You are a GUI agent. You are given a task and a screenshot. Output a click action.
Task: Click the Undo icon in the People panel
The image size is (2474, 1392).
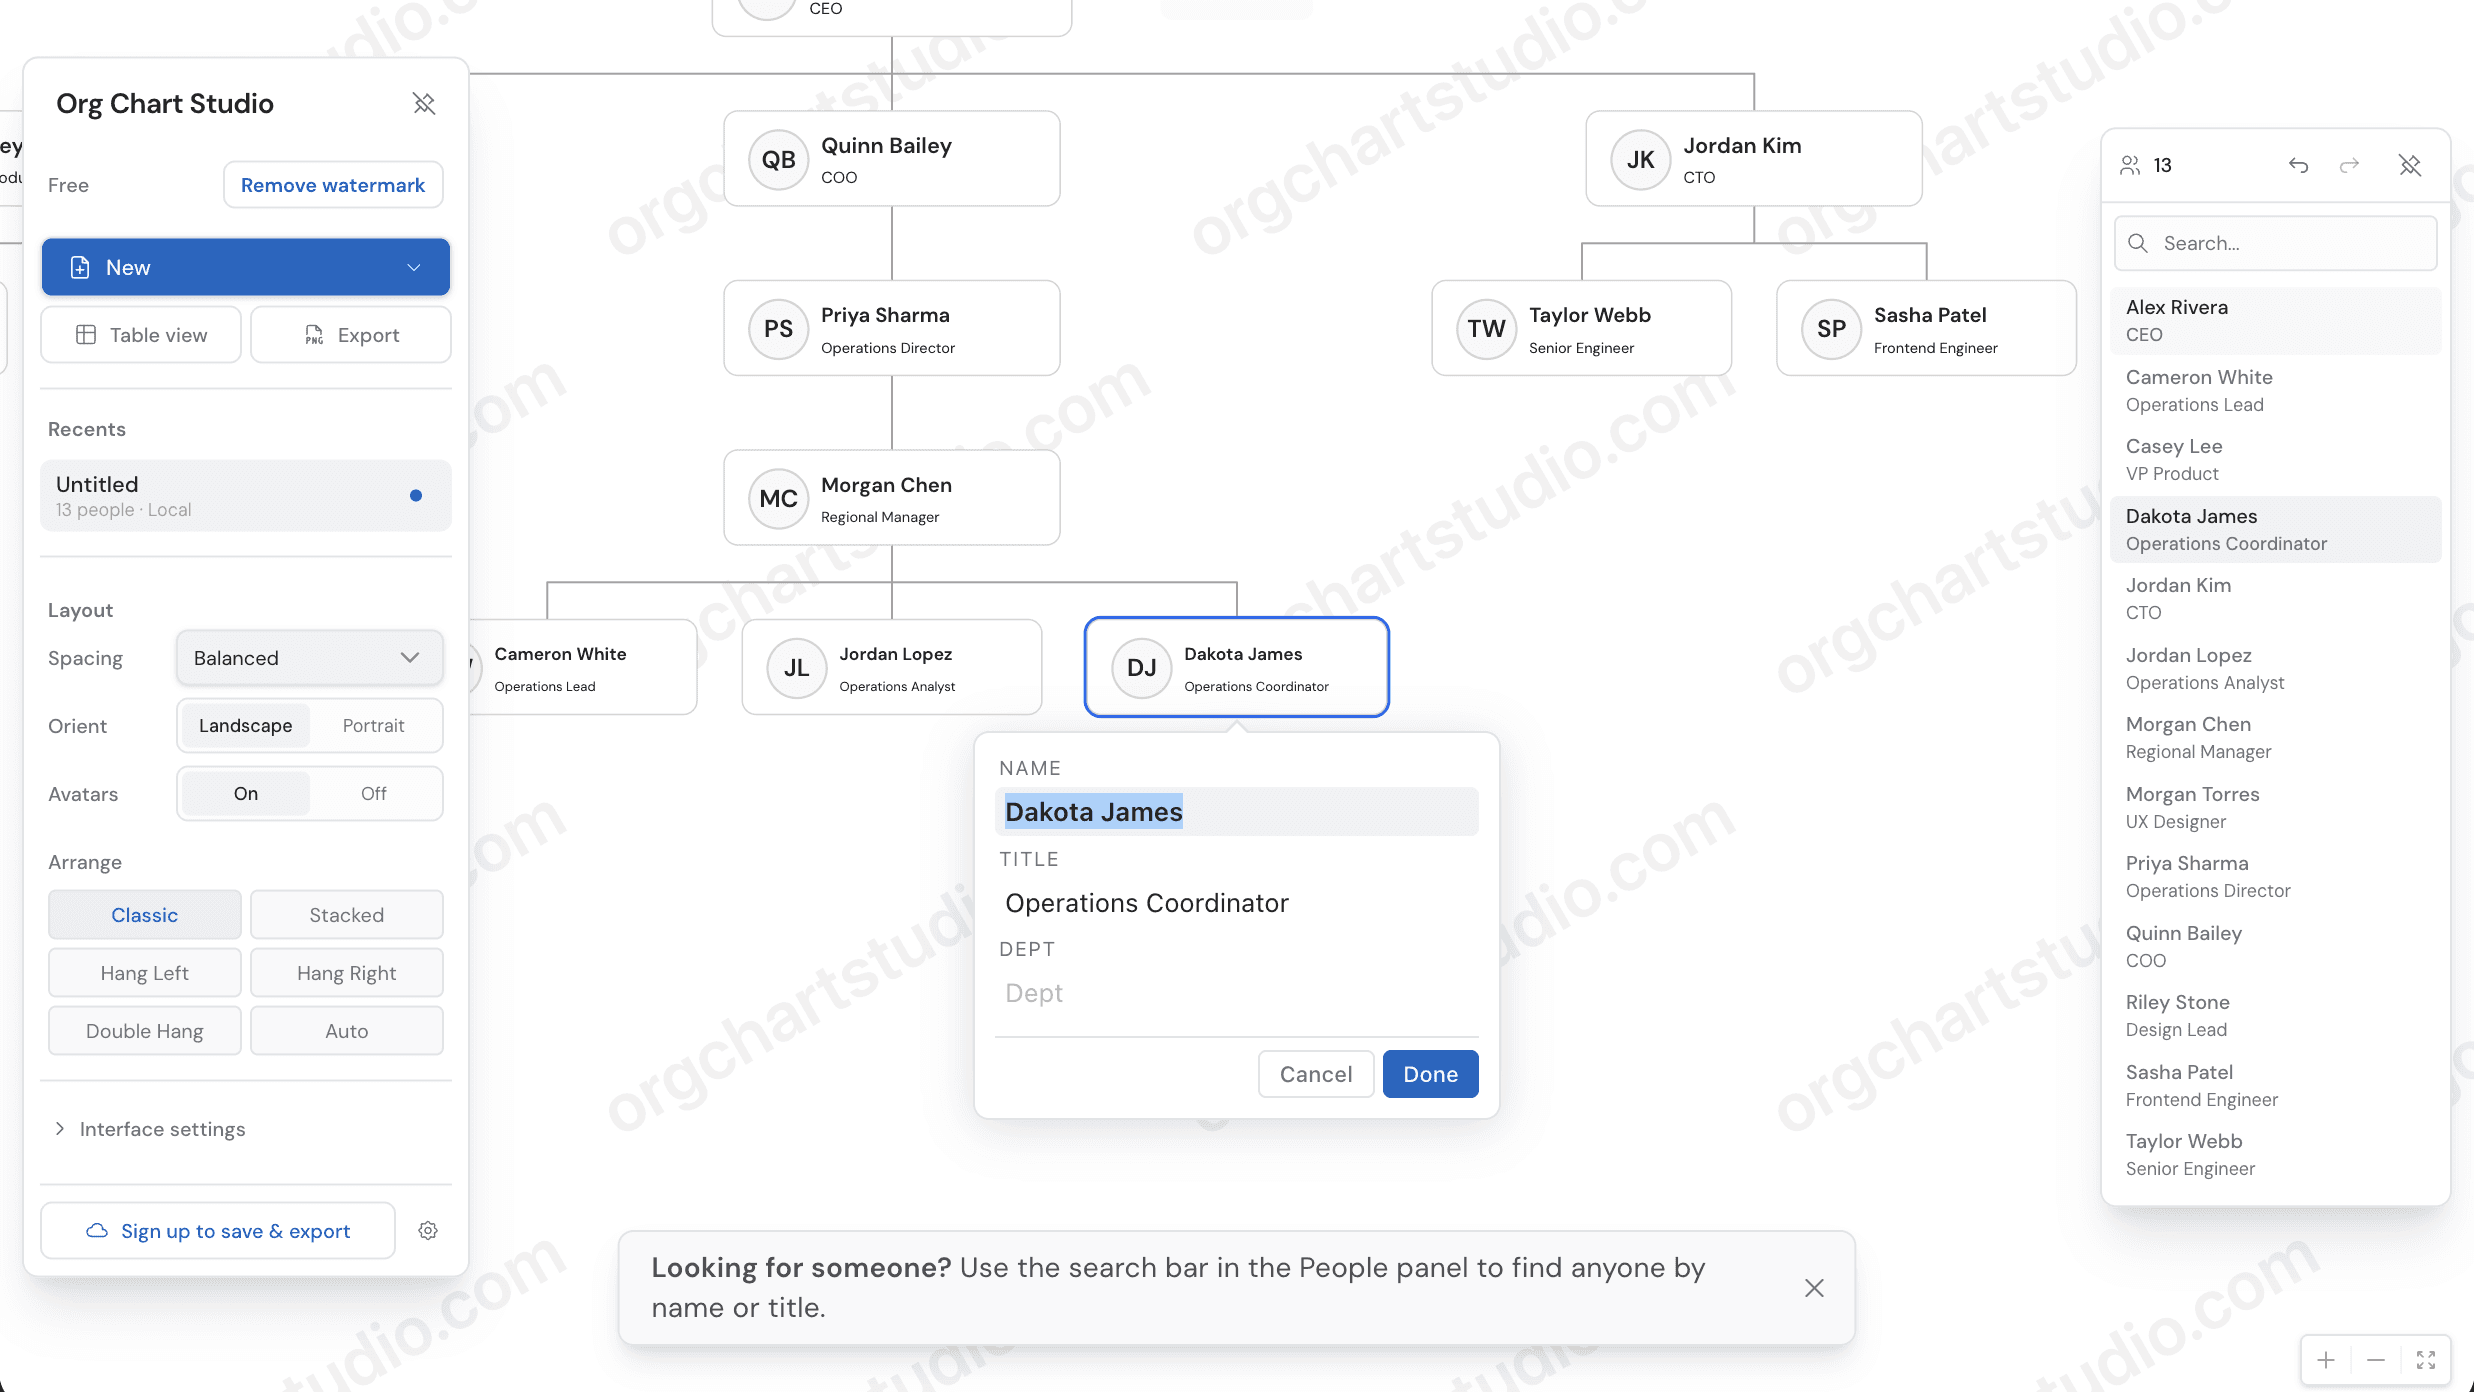coord(2297,165)
